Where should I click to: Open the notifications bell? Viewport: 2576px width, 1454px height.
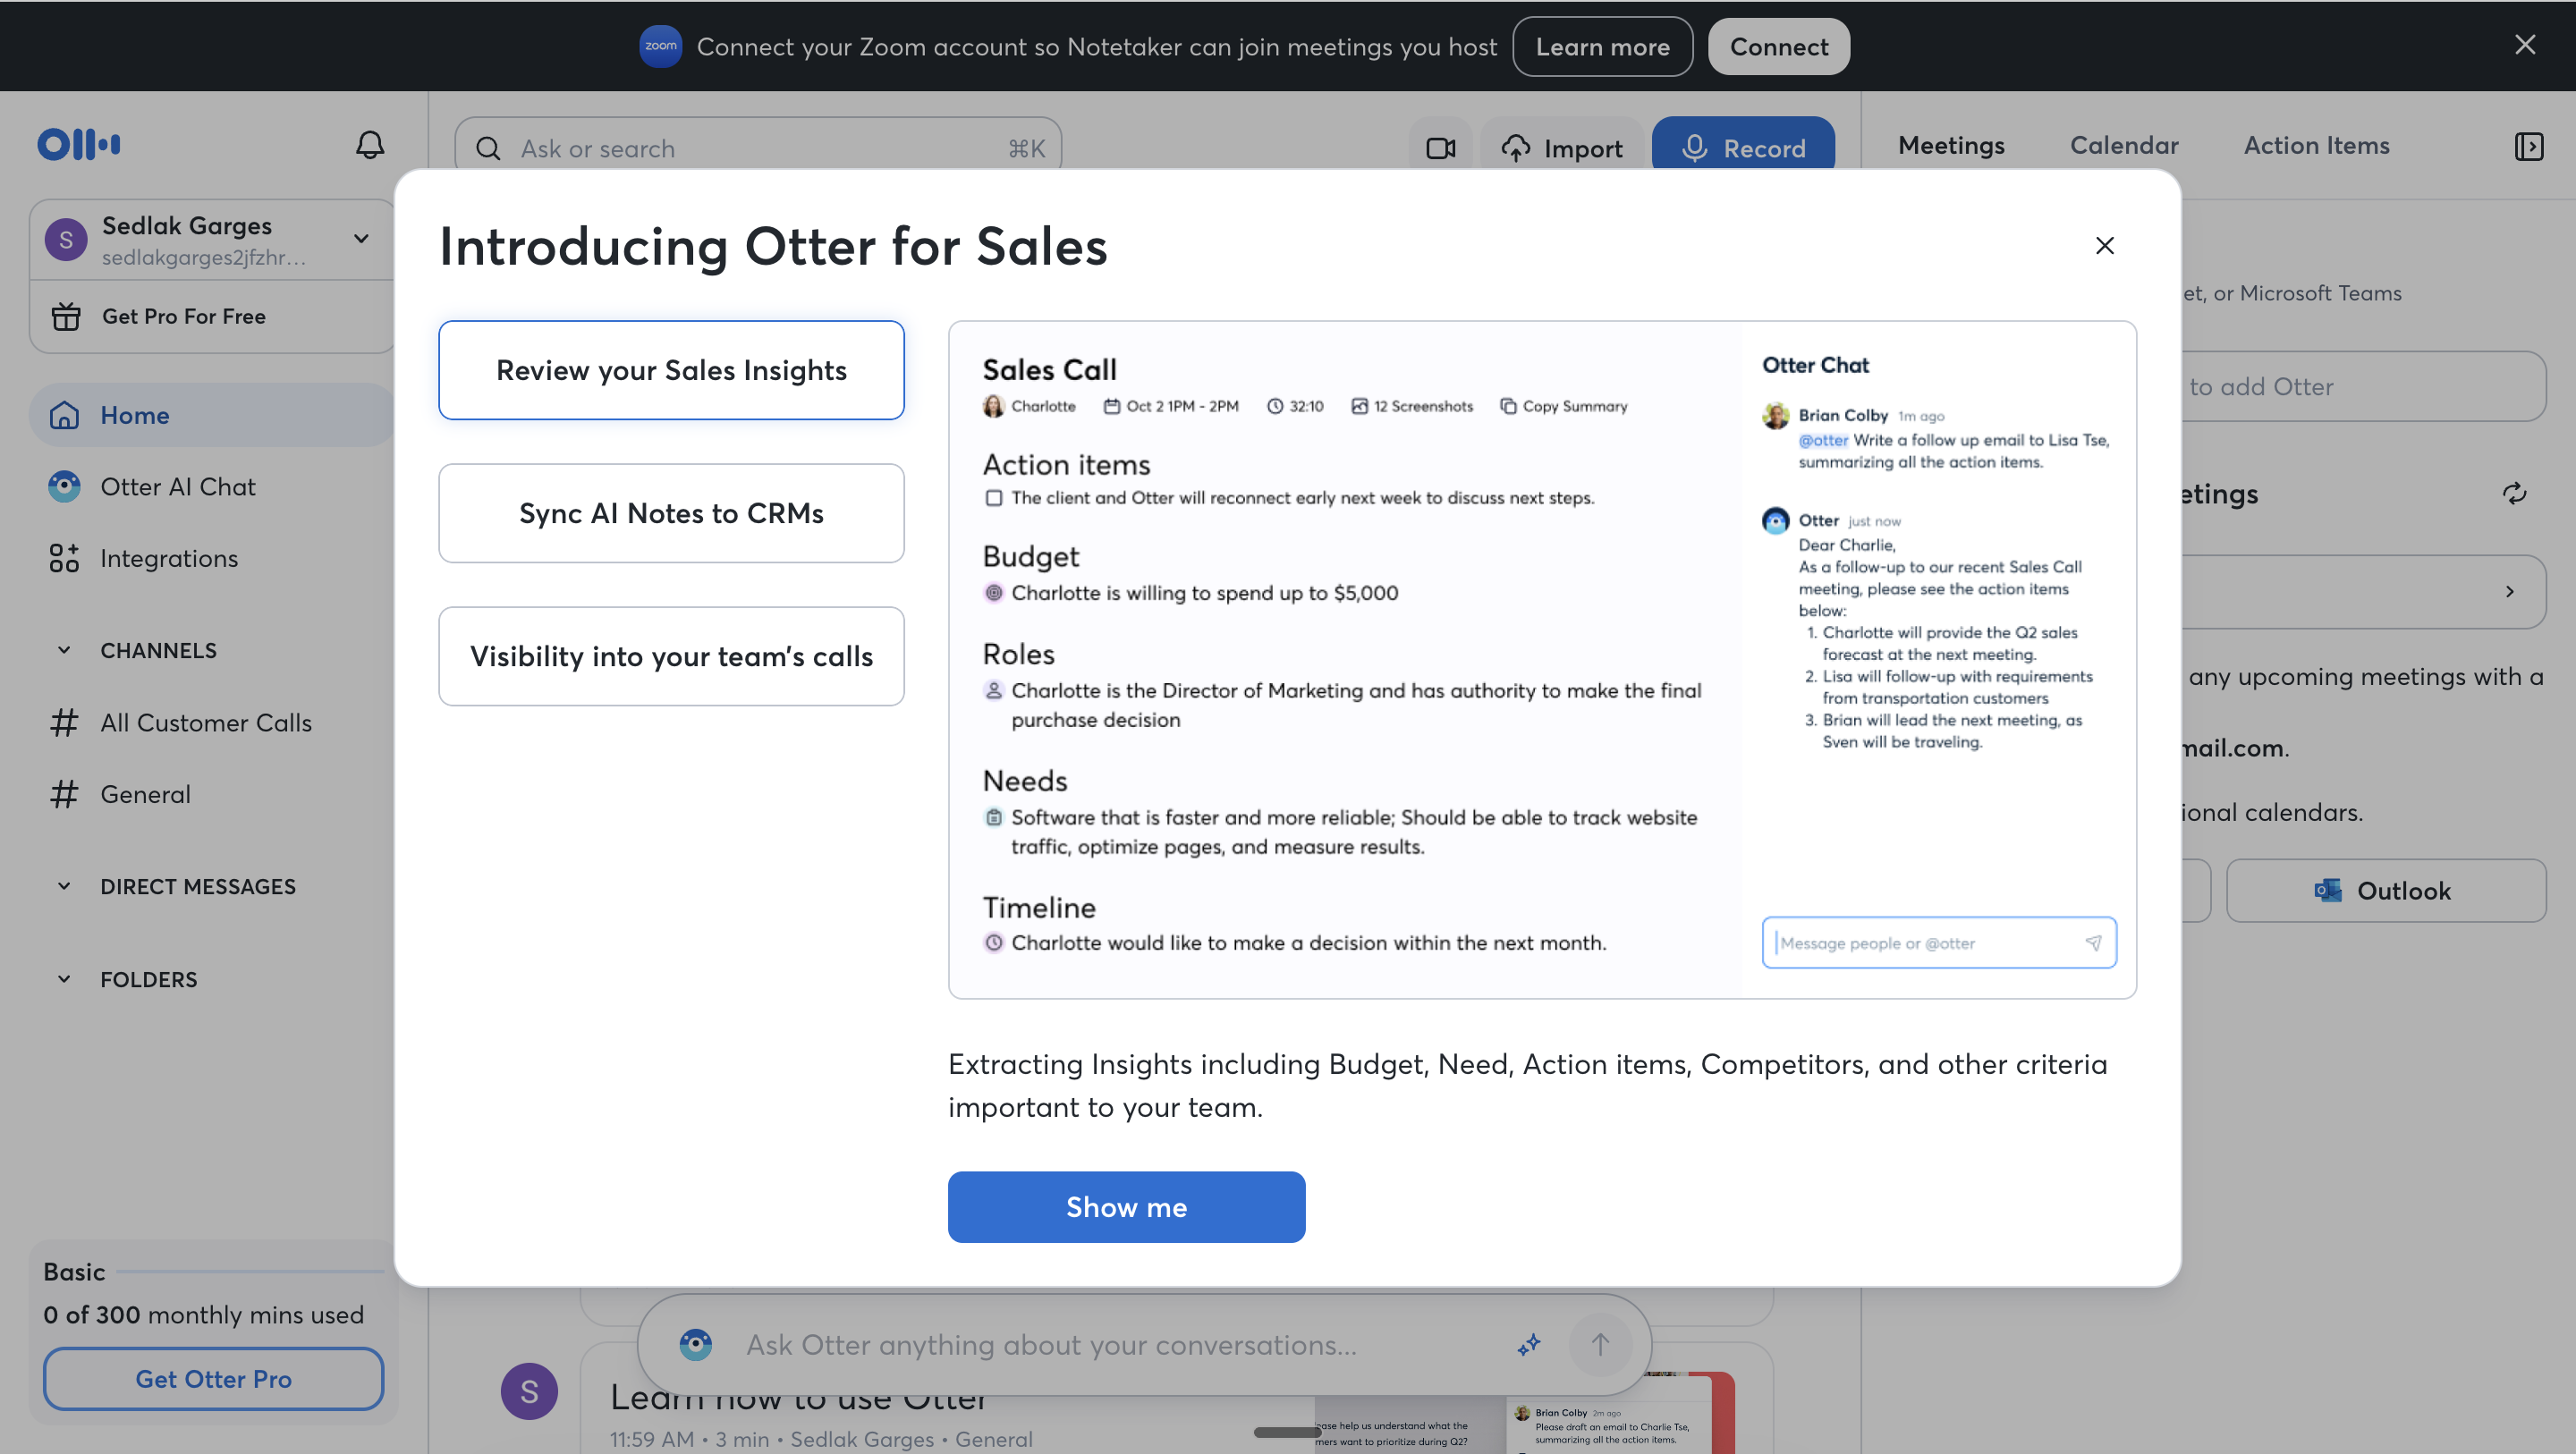[x=369, y=145]
